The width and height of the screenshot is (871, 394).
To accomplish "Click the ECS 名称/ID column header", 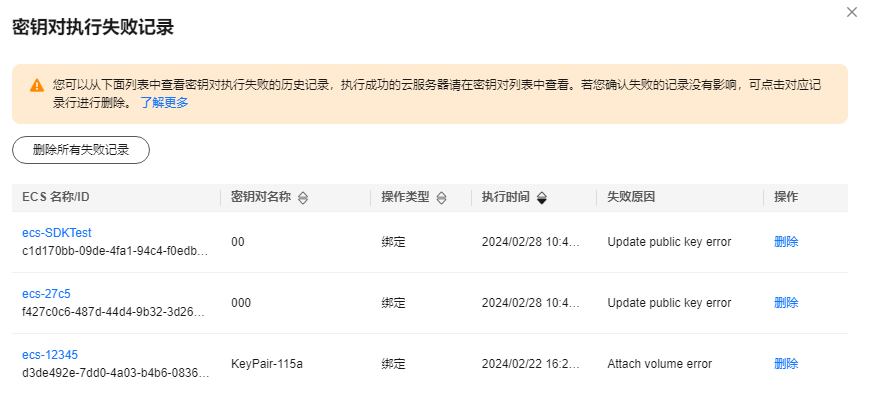I will point(56,197).
